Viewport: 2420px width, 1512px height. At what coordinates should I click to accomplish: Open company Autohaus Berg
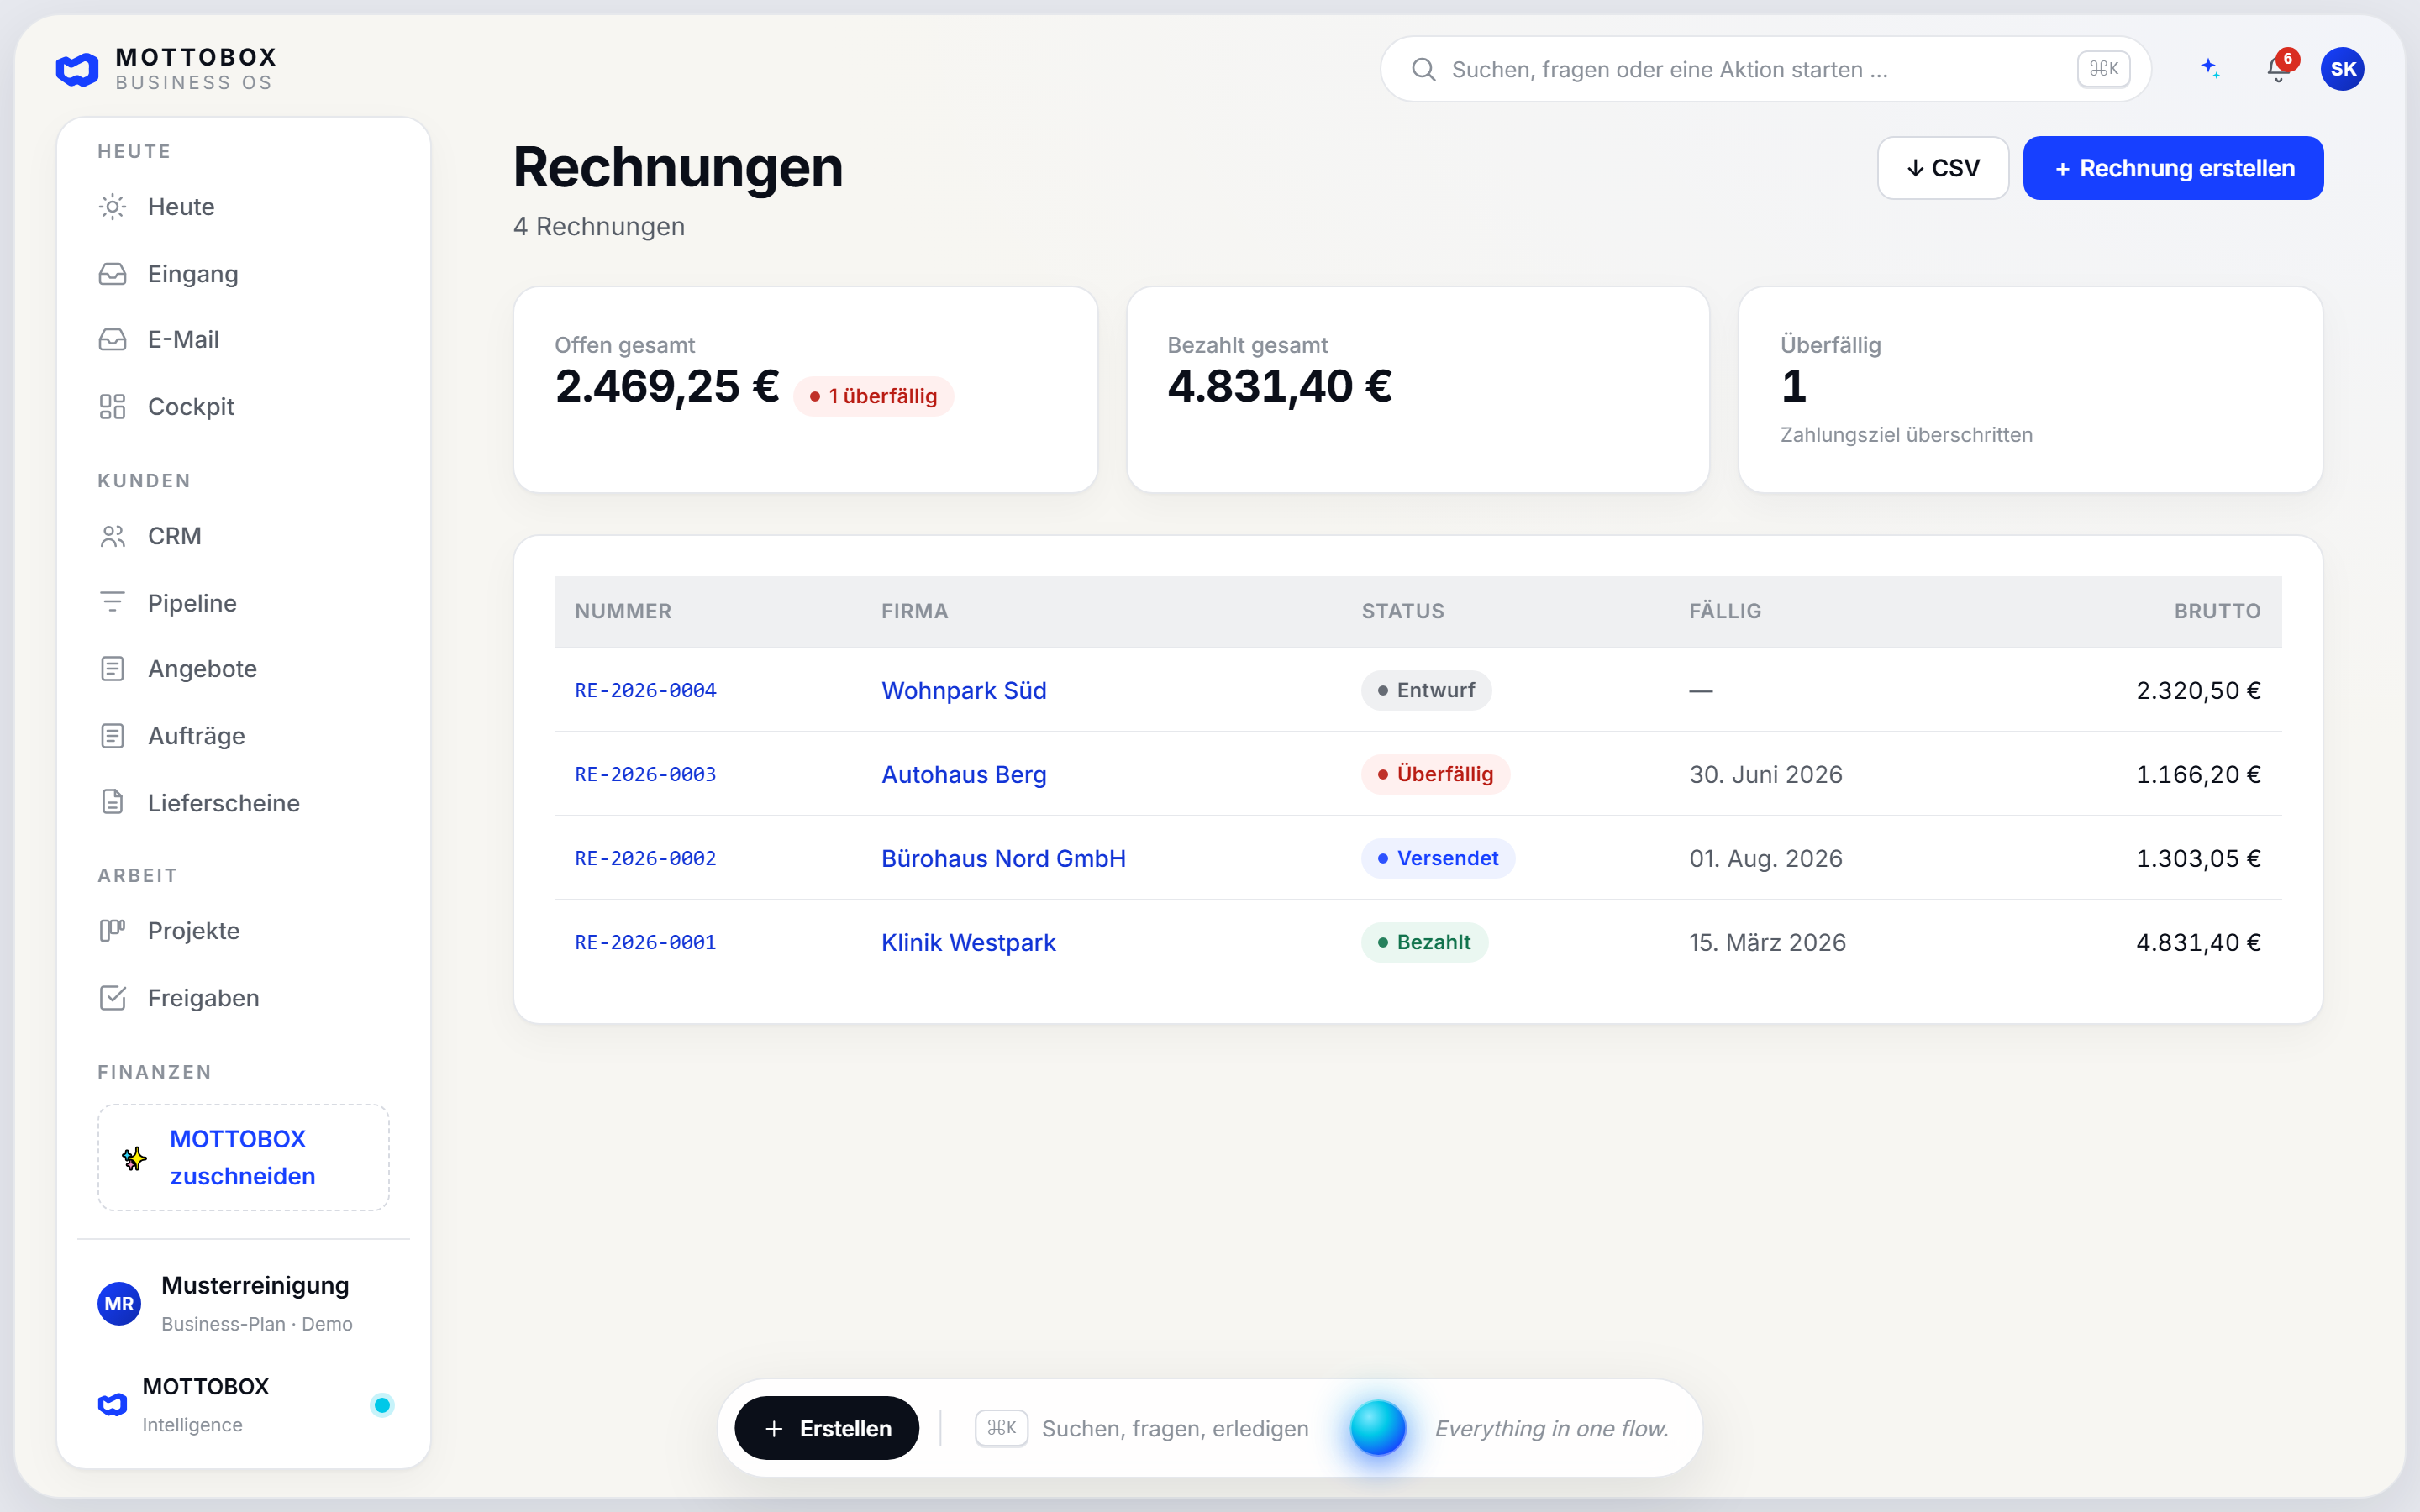click(964, 774)
